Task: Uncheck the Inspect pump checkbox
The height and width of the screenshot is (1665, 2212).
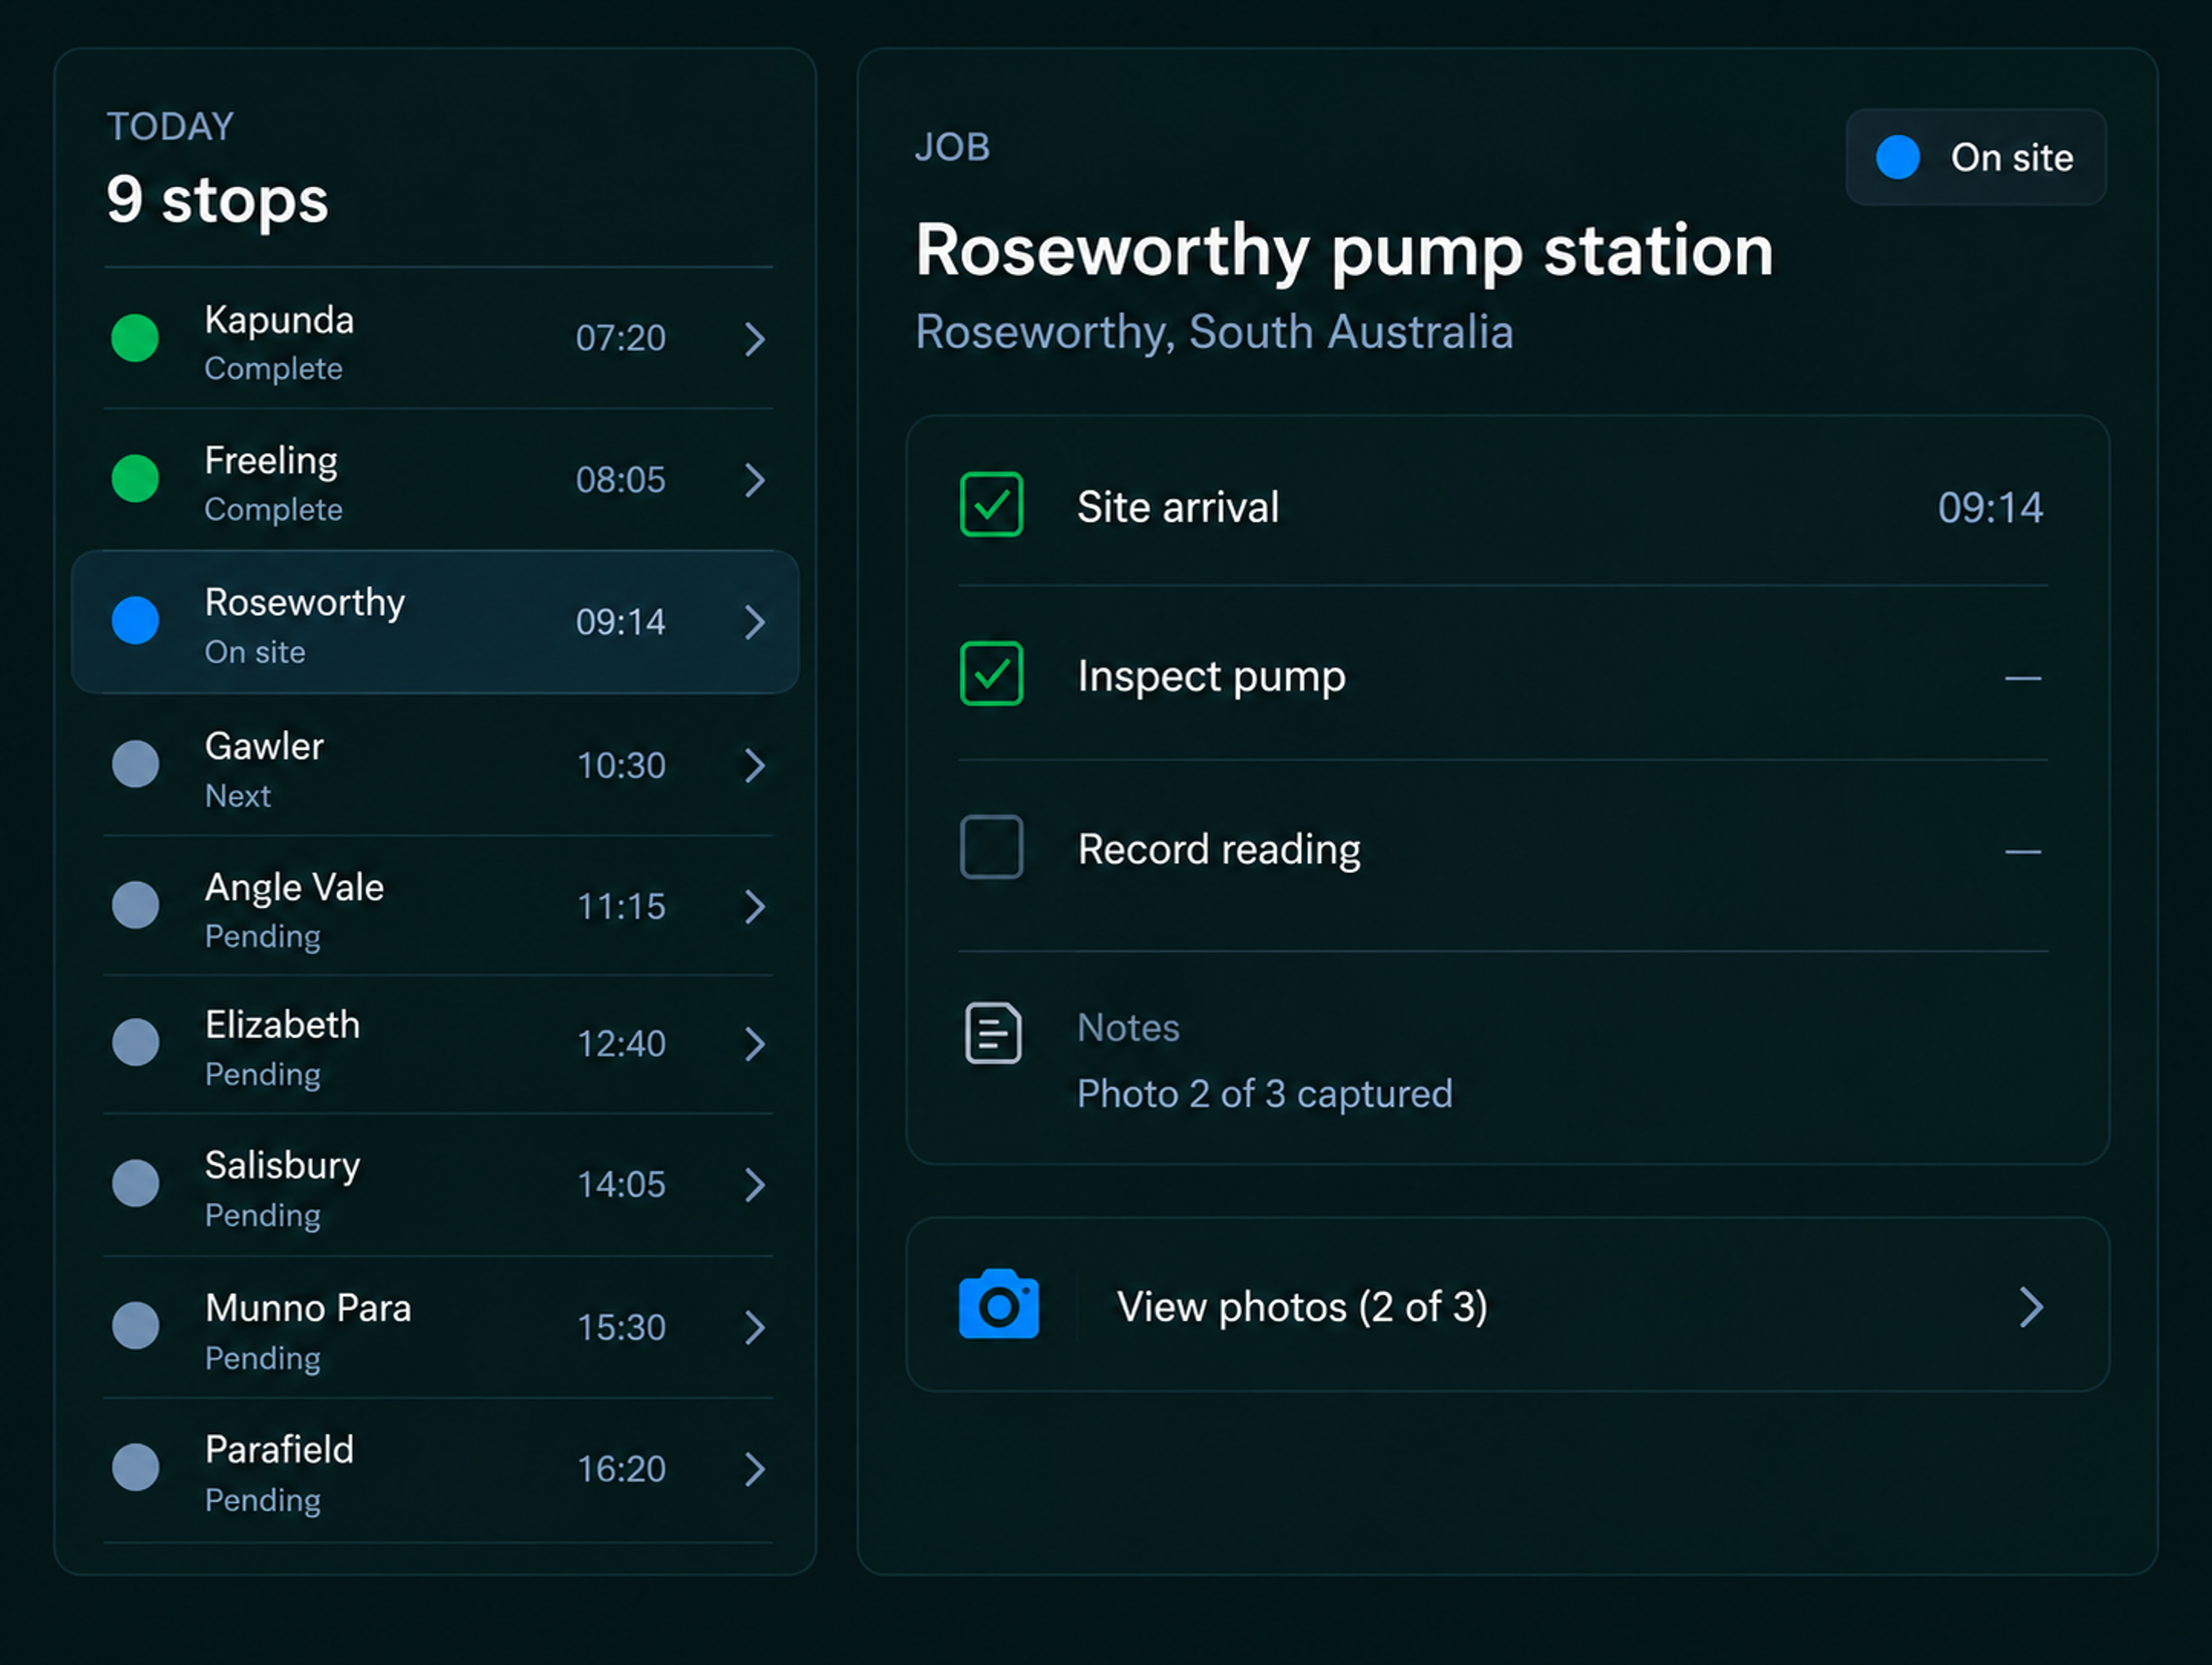Action: pyautogui.click(x=991, y=674)
